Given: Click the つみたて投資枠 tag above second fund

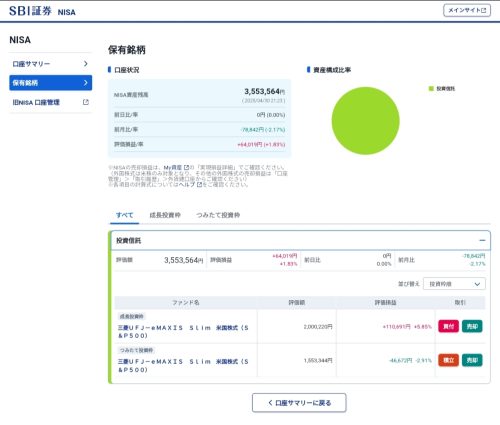Looking at the screenshot, I should pyautogui.click(x=136, y=350).
